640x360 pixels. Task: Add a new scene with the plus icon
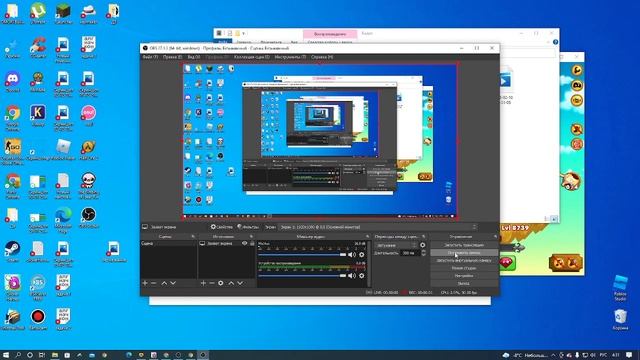pos(145,283)
